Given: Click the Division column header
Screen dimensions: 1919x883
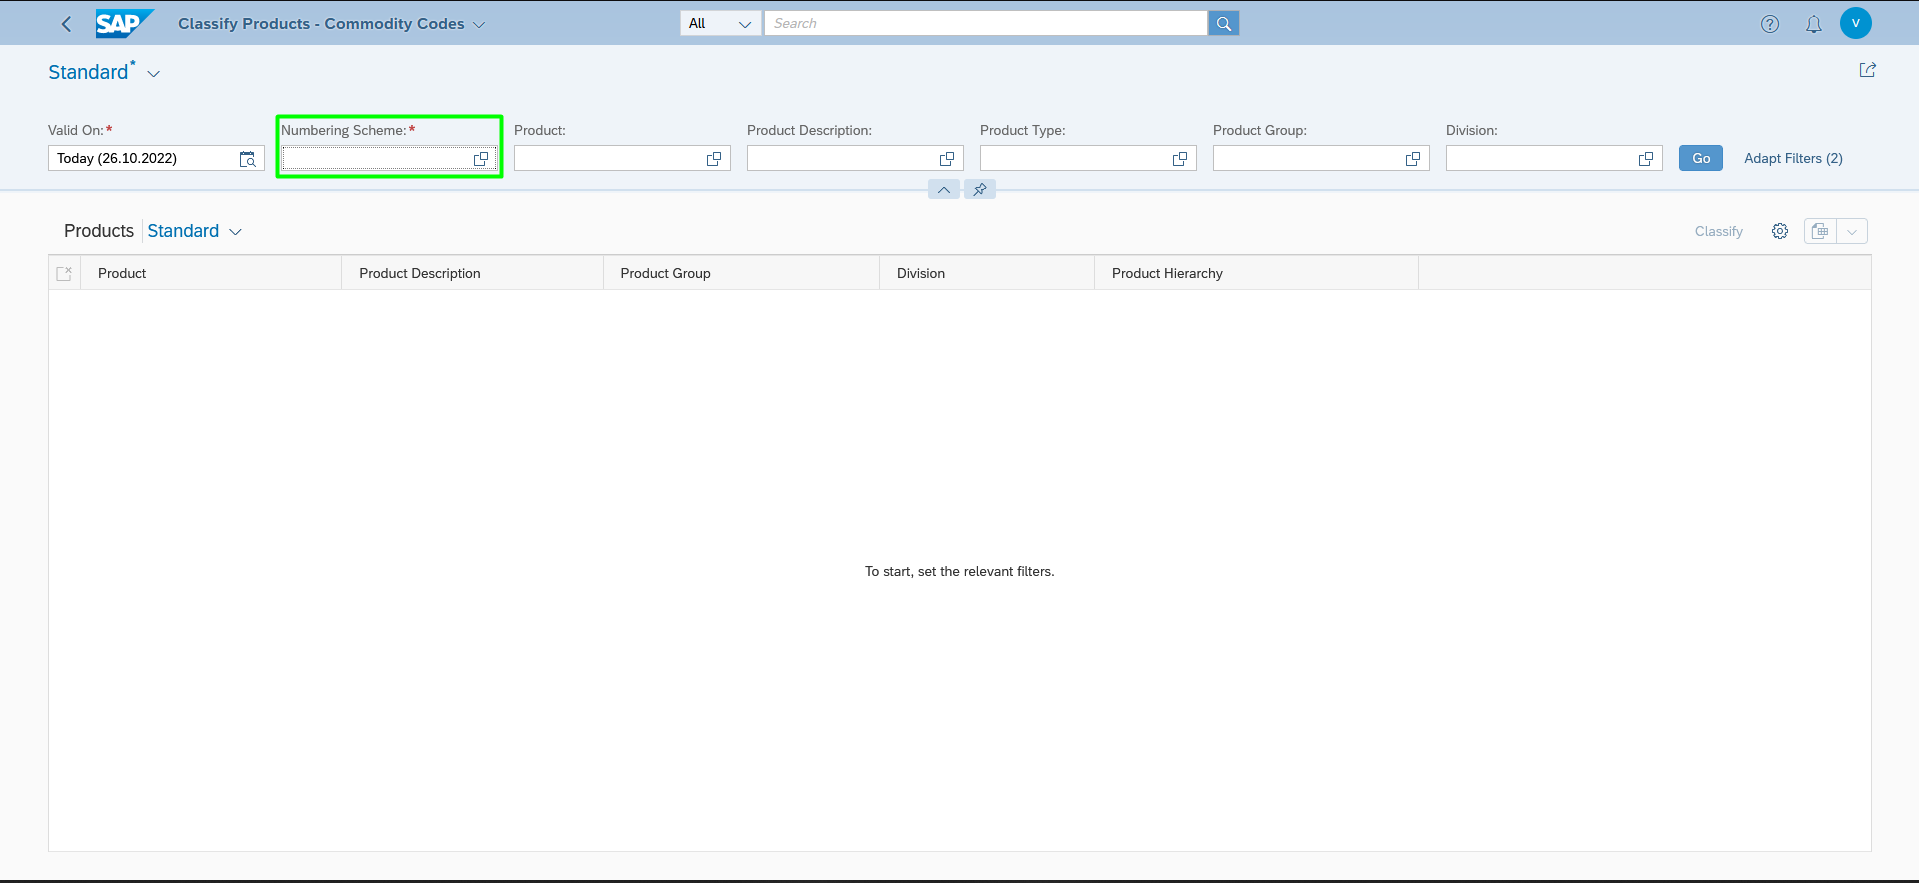Looking at the screenshot, I should pyautogui.click(x=988, y=273).
